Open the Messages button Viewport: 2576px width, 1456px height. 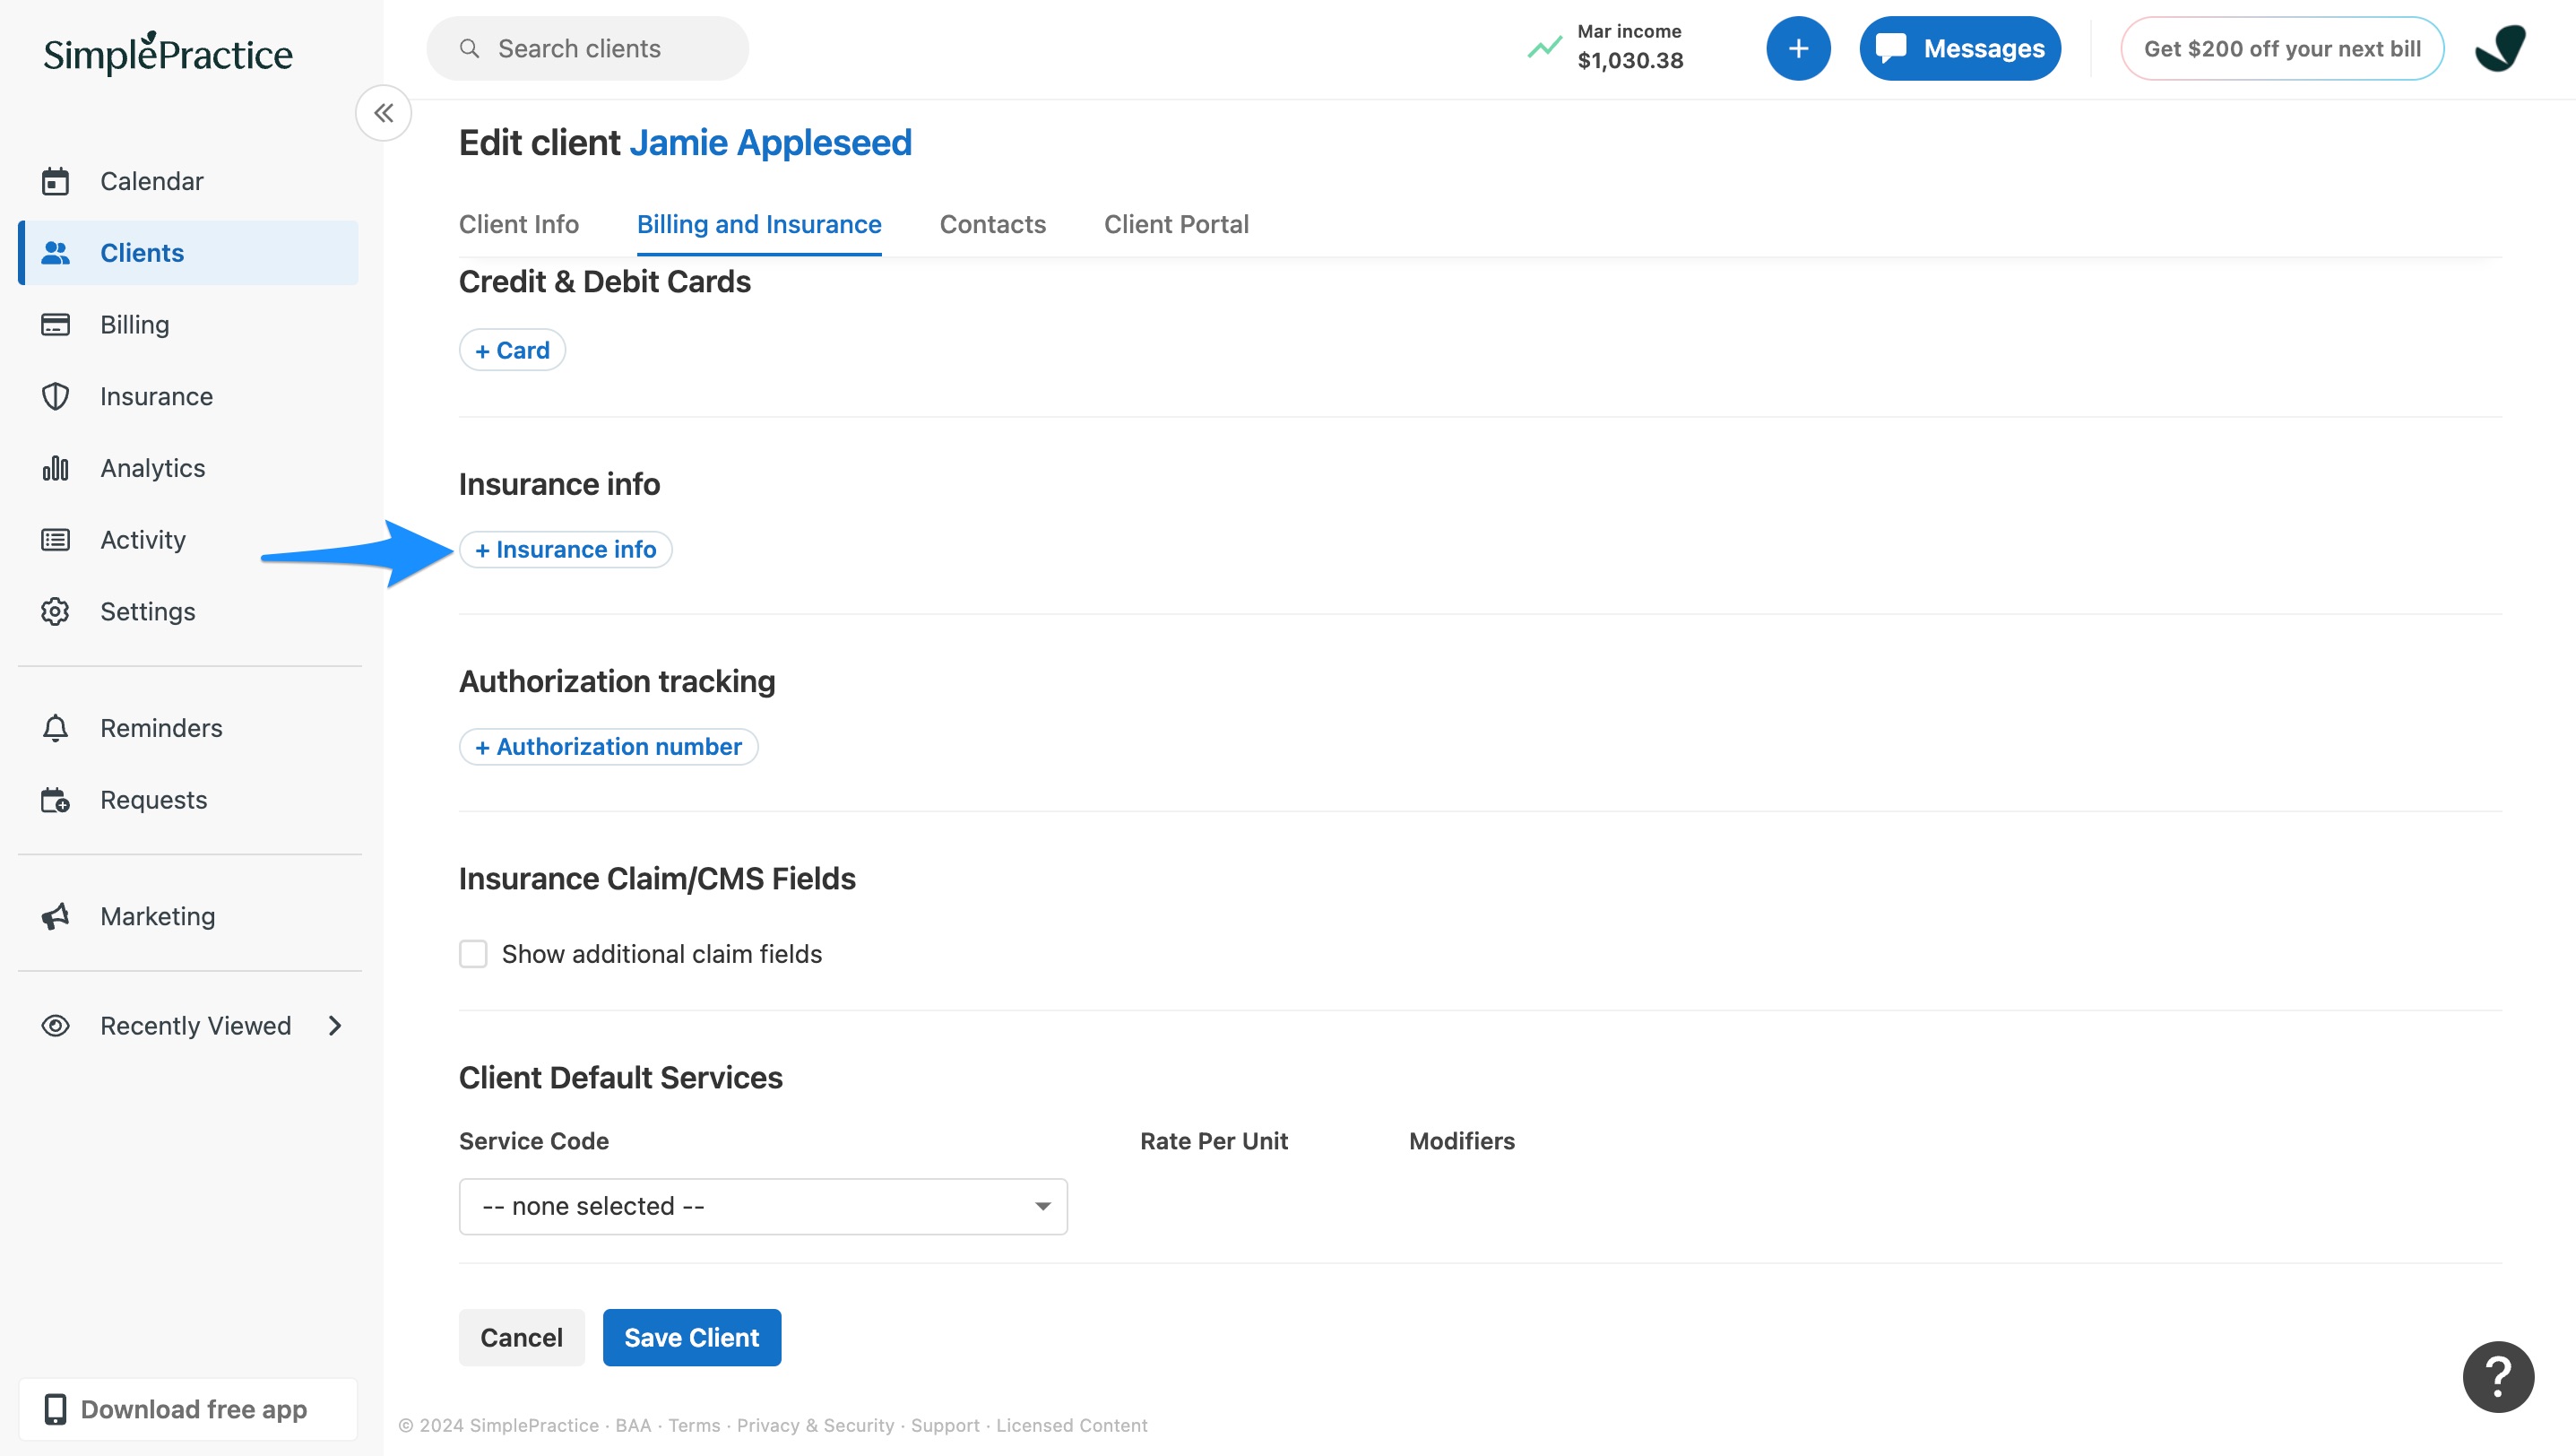point(1959,48)
